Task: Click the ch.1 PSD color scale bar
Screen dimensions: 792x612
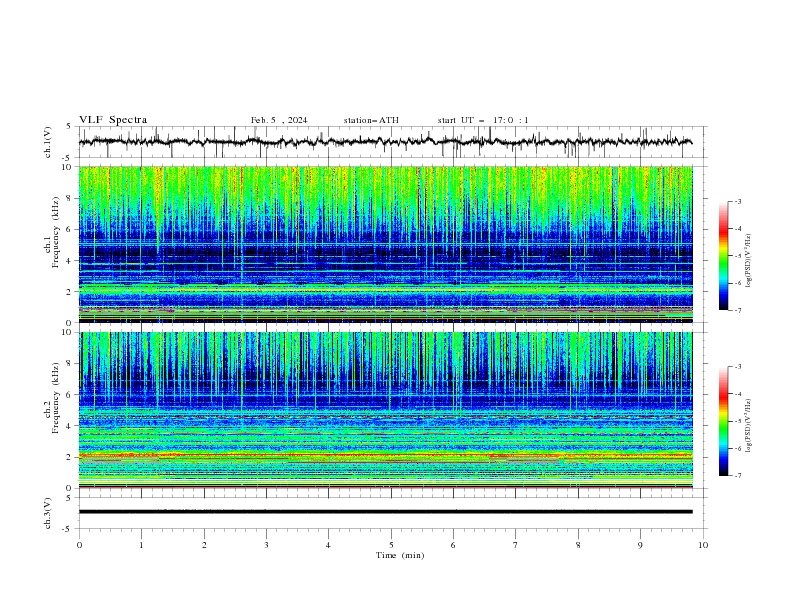Action: pos(723,255)
